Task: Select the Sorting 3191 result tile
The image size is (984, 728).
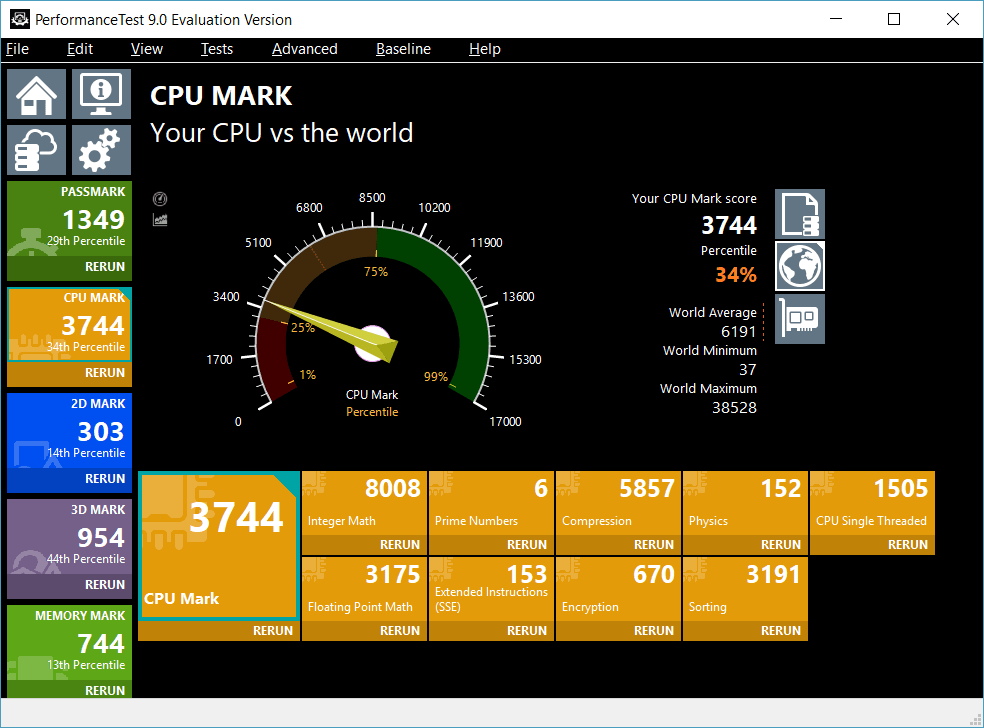Action: (x=745, y=589)
